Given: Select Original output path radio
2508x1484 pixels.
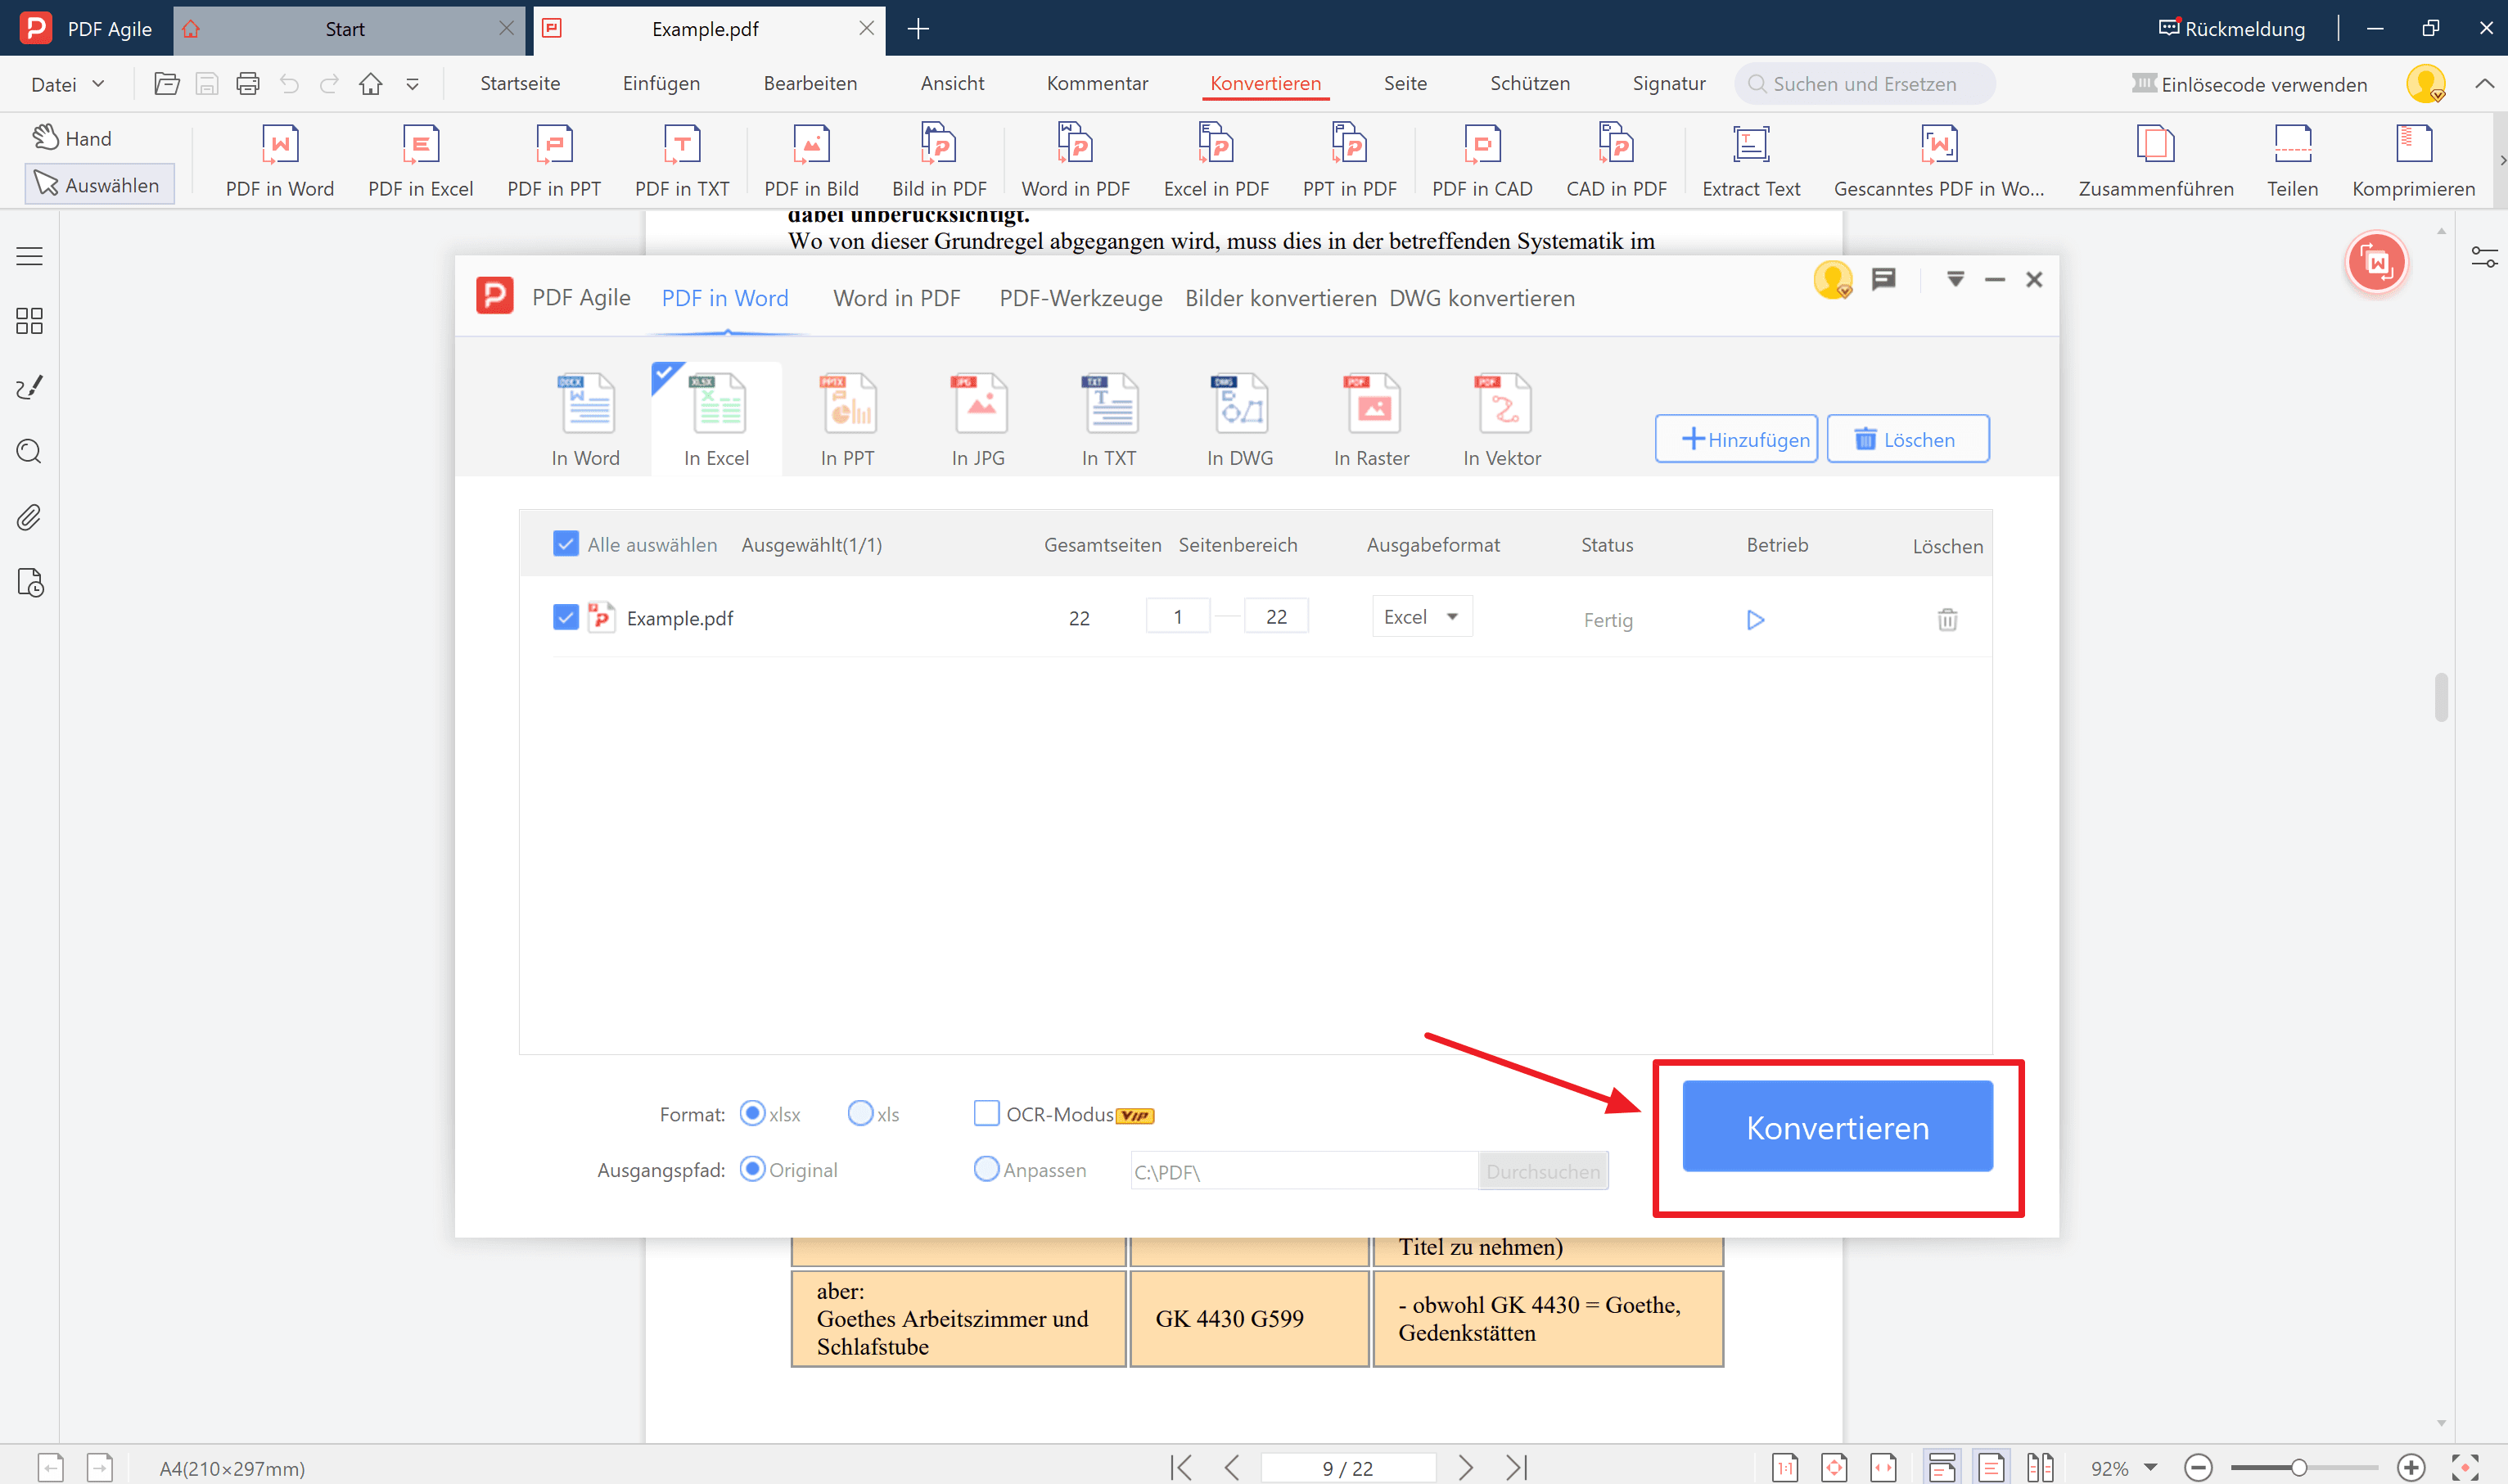Looking at the screenshot, I should click(x=752, y=1169).
